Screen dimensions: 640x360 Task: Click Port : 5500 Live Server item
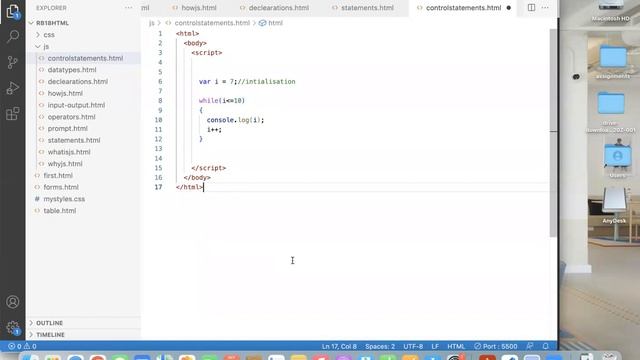point(496,346)
